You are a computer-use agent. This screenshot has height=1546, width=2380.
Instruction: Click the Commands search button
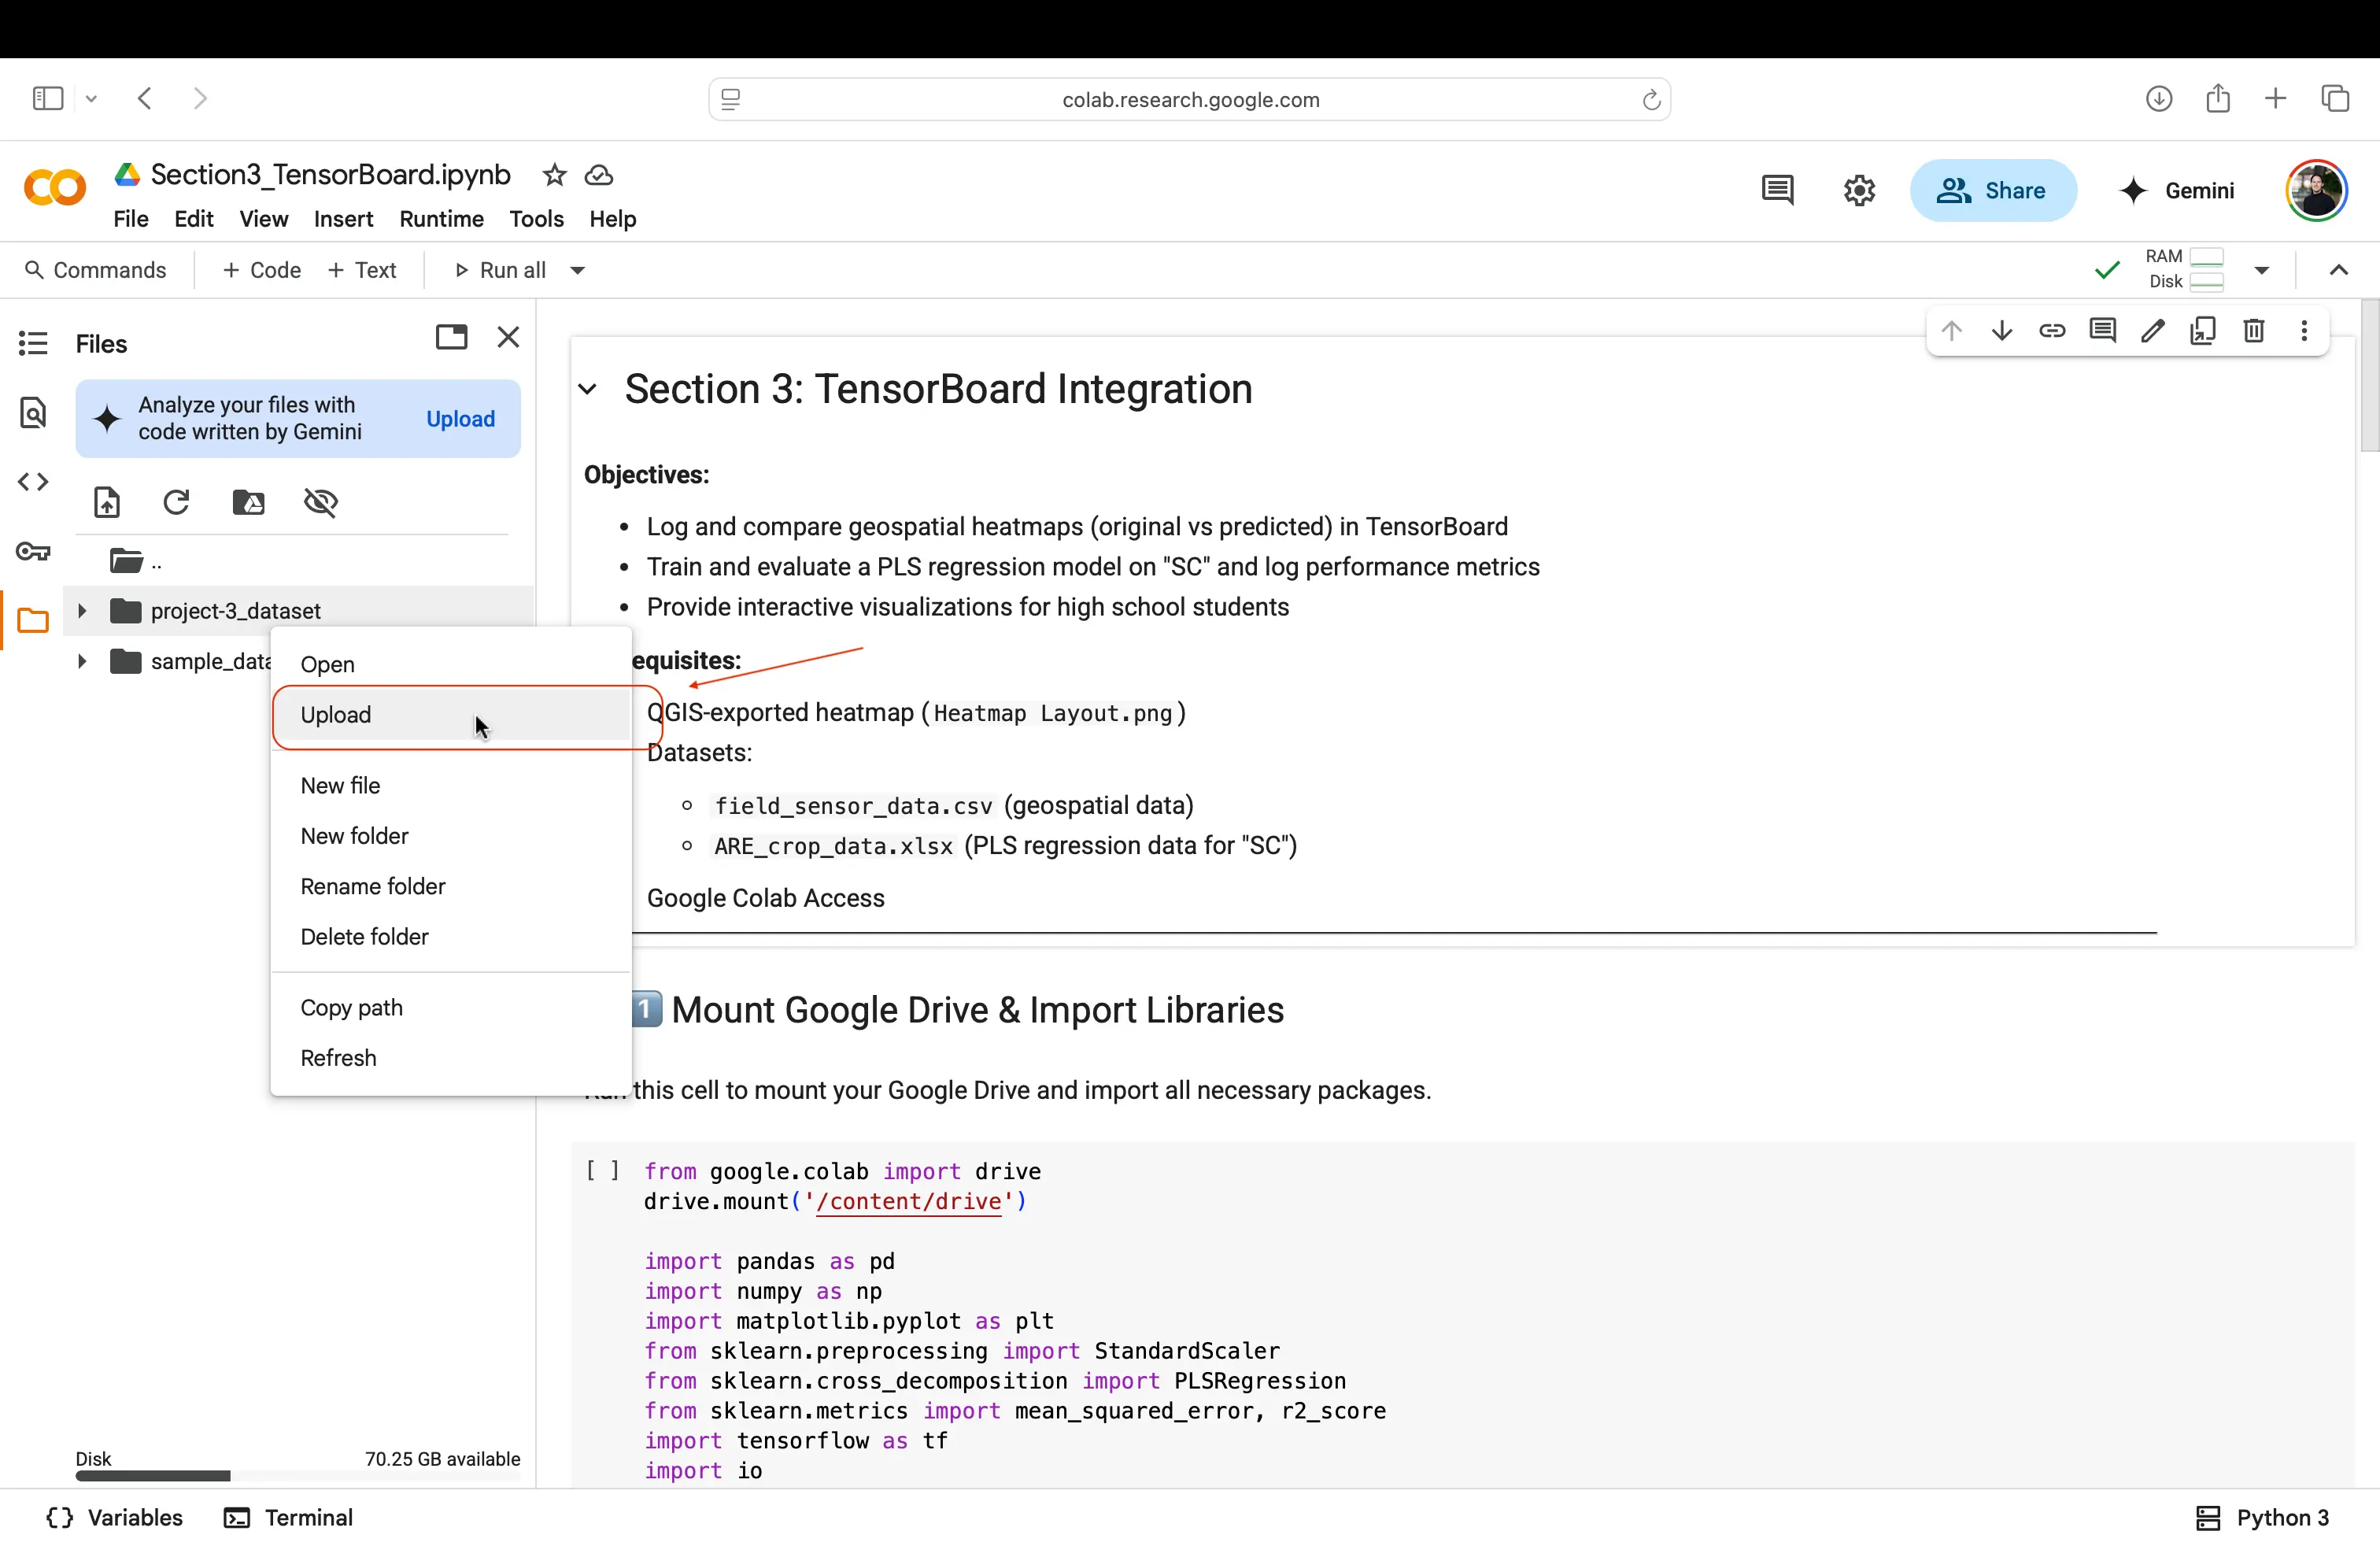pyautogui.click(x=96, y=270)
